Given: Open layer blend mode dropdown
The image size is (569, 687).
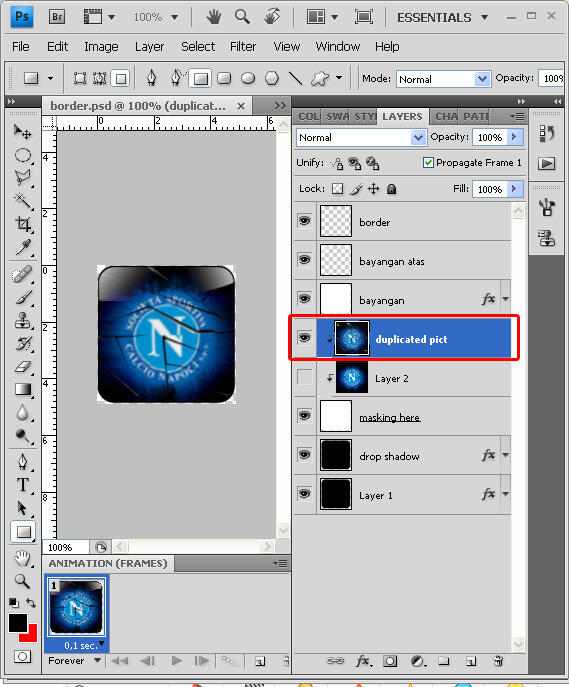Looking at the screenshot, I should coord(418,138).
